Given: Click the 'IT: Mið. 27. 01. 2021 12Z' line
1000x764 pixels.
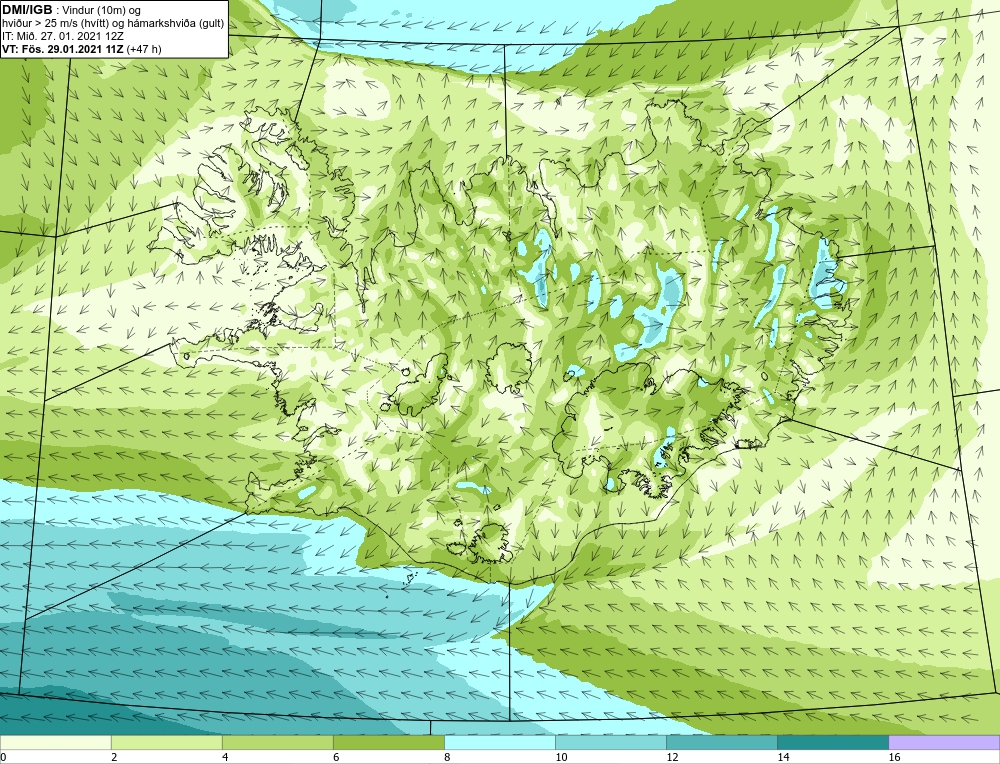Looking at the screenshot, I should tap(62, 36).
